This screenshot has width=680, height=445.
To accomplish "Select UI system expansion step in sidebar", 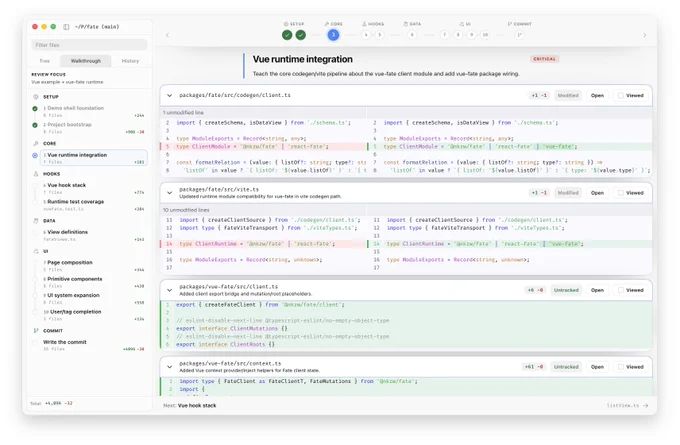I will 94,299.
